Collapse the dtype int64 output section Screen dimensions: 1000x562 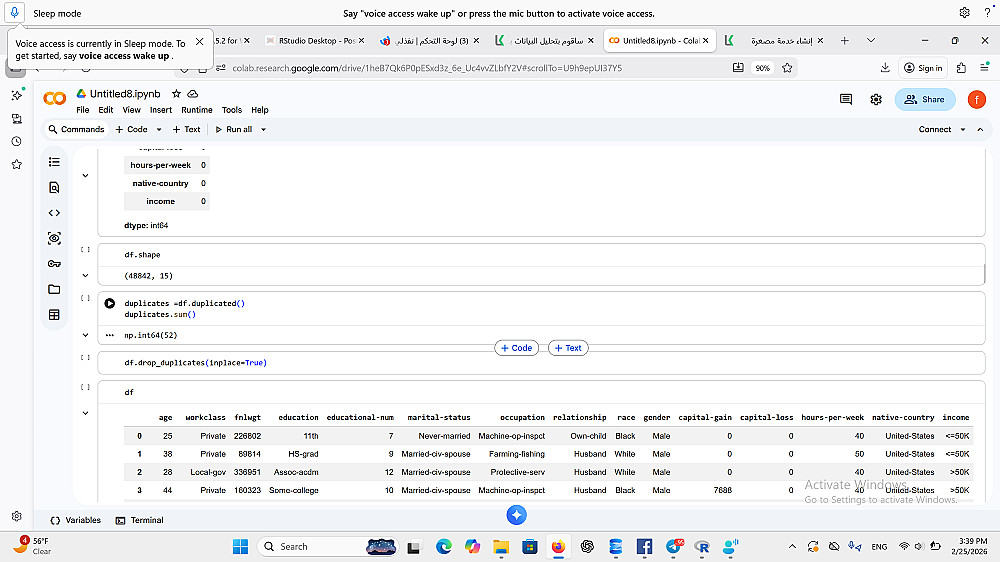pos(85,175)
